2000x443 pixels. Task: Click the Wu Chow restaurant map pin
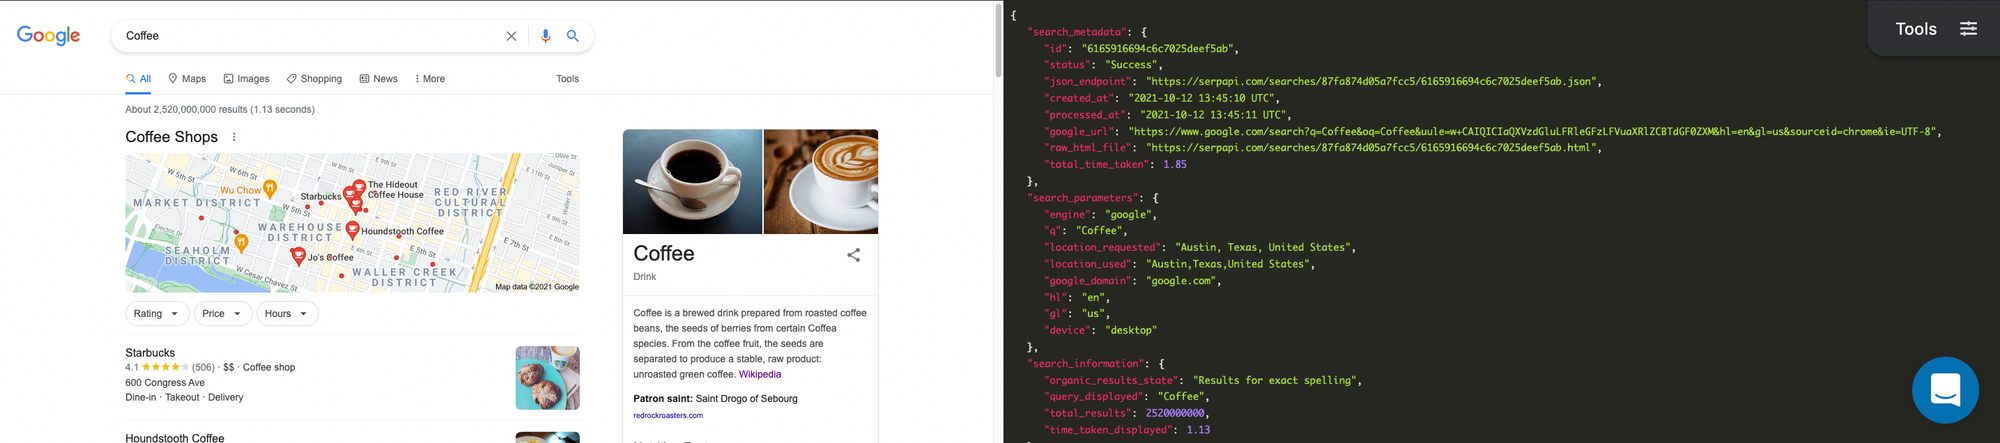(x=269, y=188)
